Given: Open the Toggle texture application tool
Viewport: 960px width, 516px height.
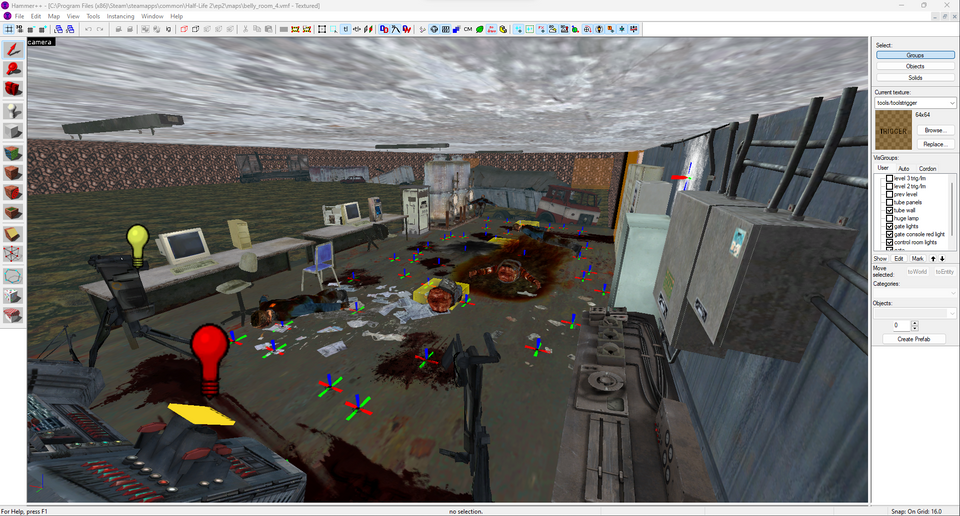Looking at the screenshot, I should coord(13,152).
